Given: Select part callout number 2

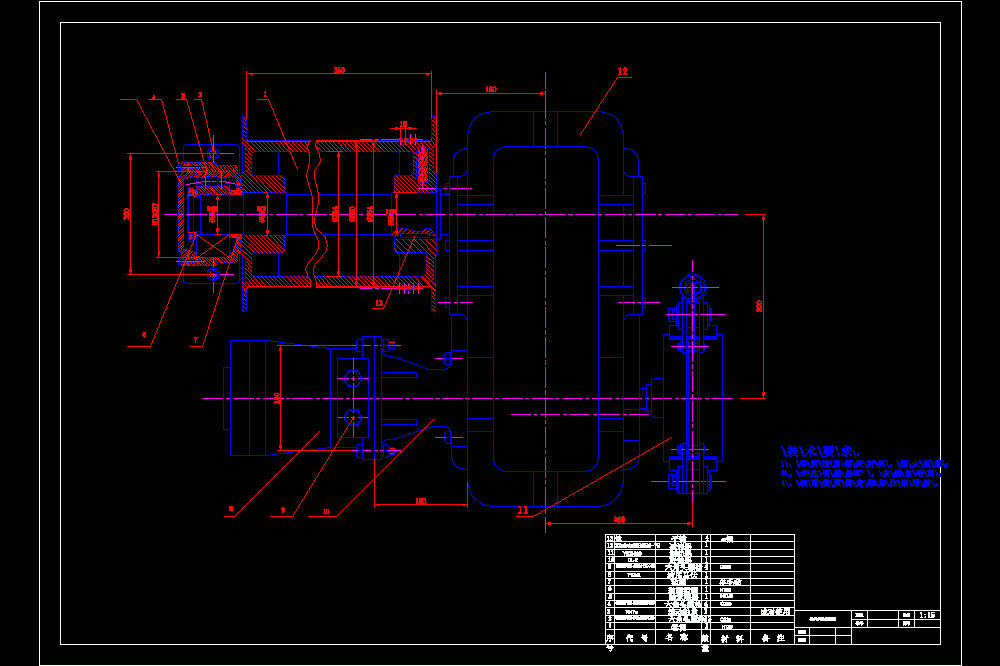Looking at the screenshot, I should pos(200,95).
